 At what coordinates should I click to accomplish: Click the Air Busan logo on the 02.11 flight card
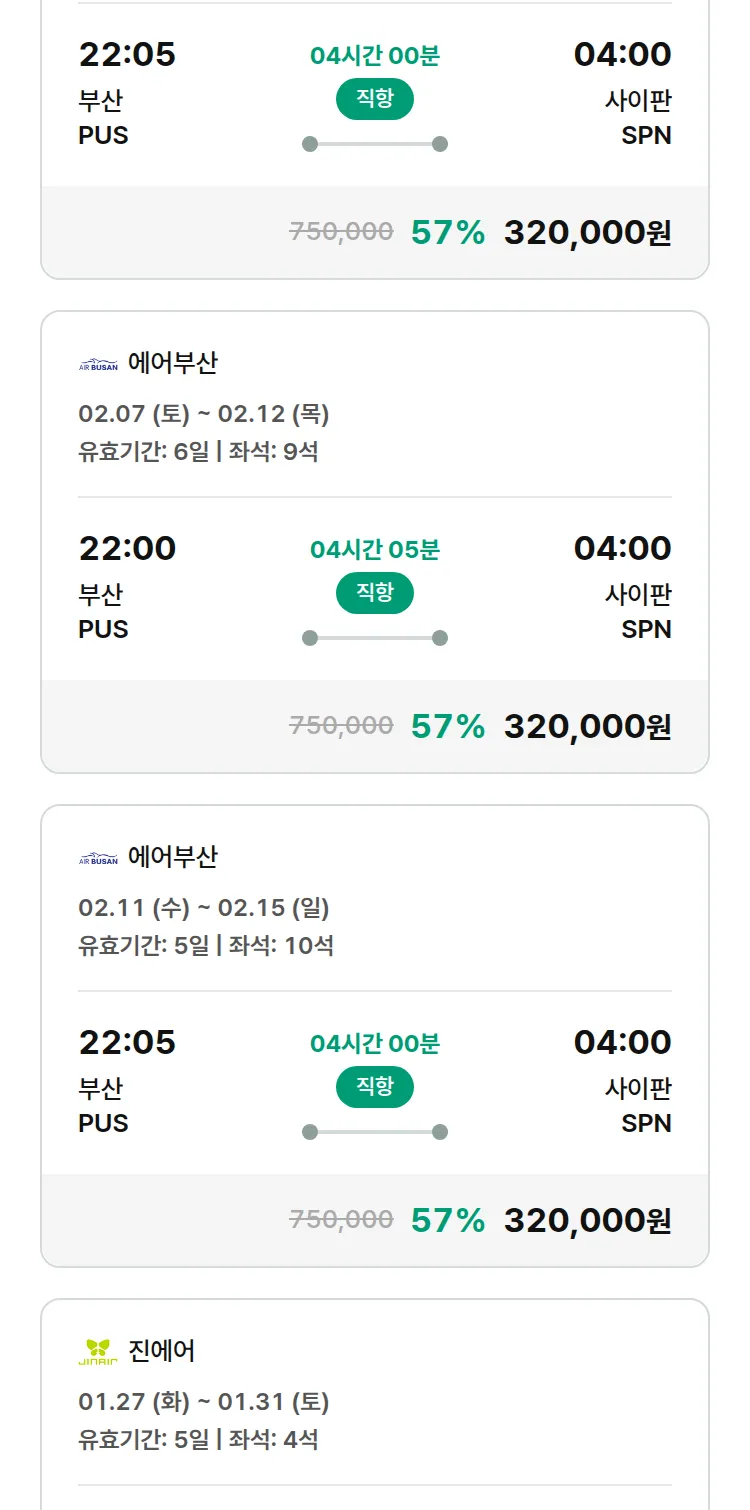98,859
